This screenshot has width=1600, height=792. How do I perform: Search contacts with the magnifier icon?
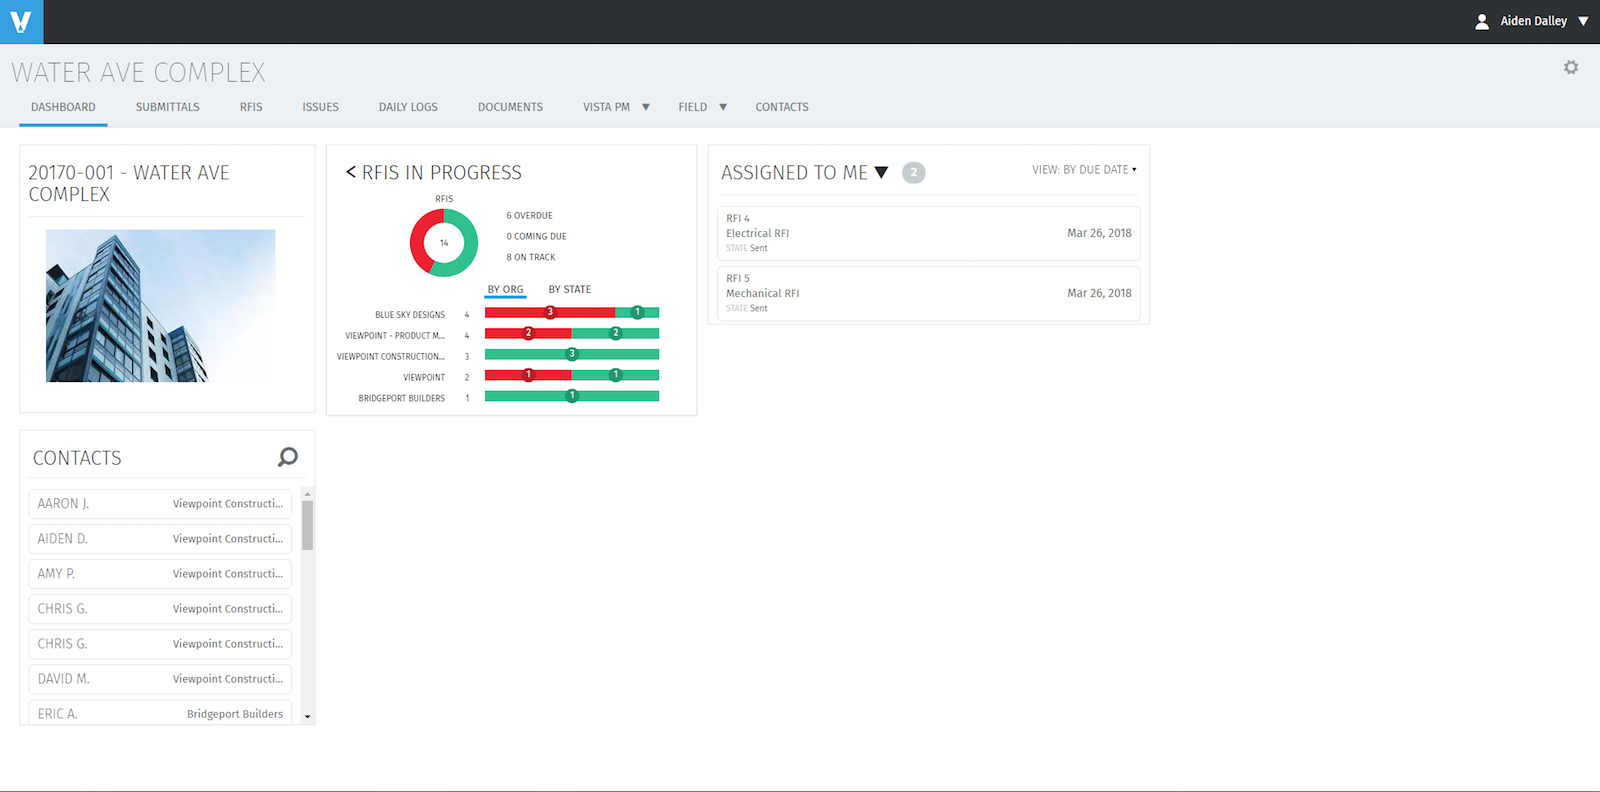288,457
